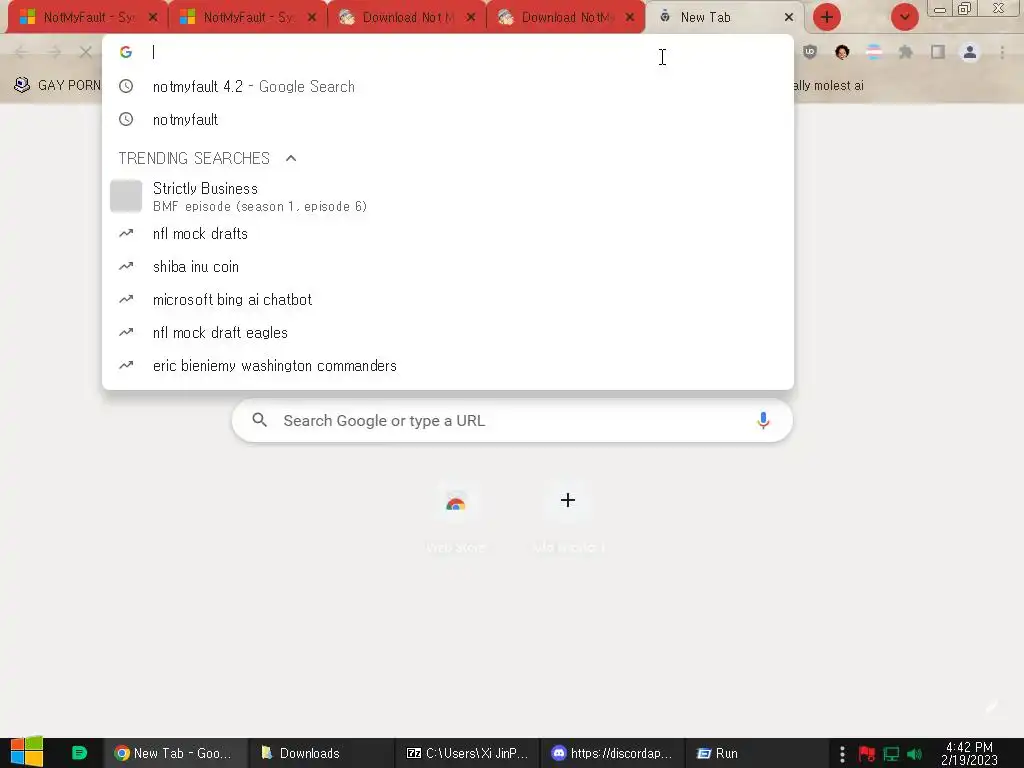The width and height of the screenshot is (1024, 768).
Task: Start voice search with microphone icon
Action: click(x=763, y=421)
